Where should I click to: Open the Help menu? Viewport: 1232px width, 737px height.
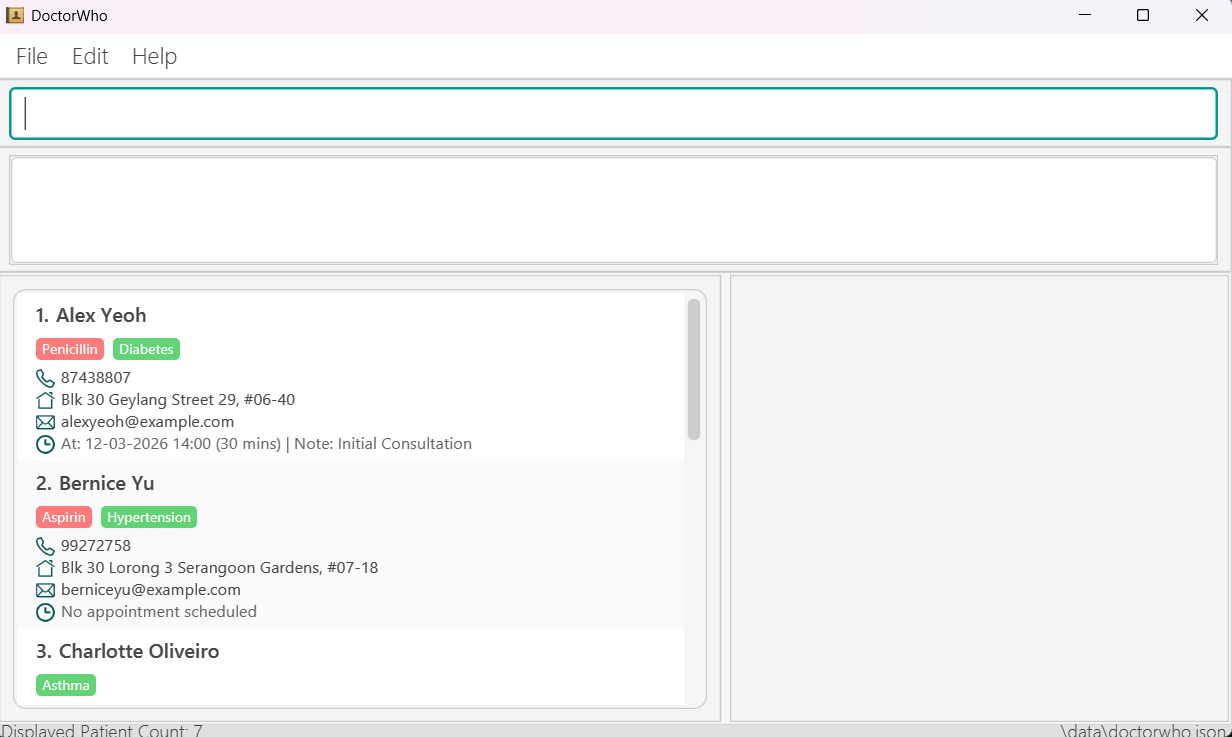point(154,57)
